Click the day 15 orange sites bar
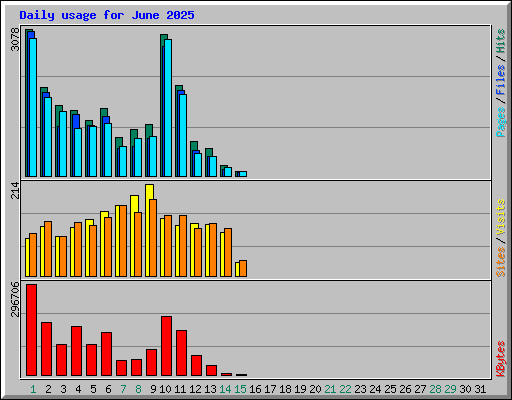Viewport: 512px width, 400px height. (243, 269)
